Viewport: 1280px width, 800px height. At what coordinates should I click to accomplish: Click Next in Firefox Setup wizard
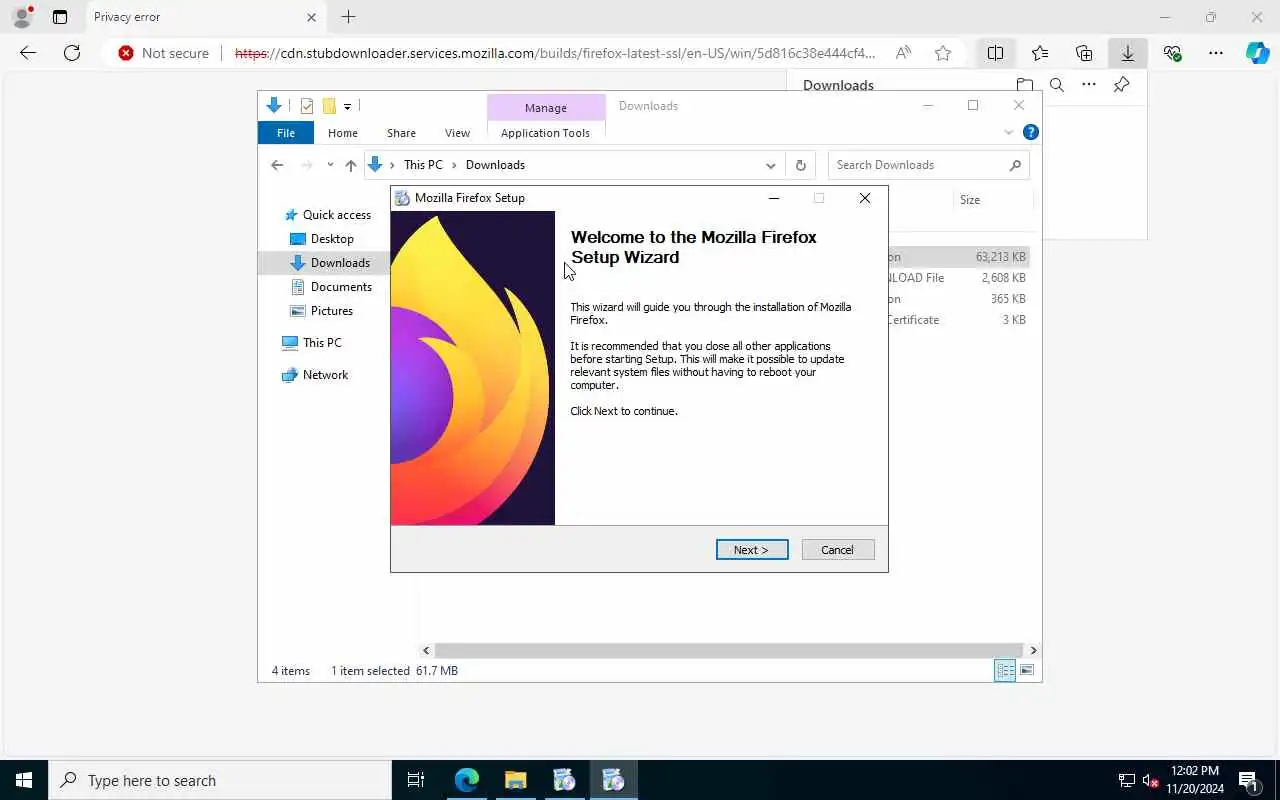(752, 550)
